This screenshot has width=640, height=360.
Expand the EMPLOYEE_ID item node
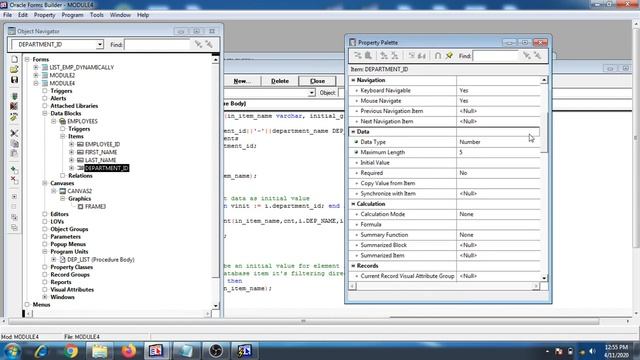(x=72, y=144)
